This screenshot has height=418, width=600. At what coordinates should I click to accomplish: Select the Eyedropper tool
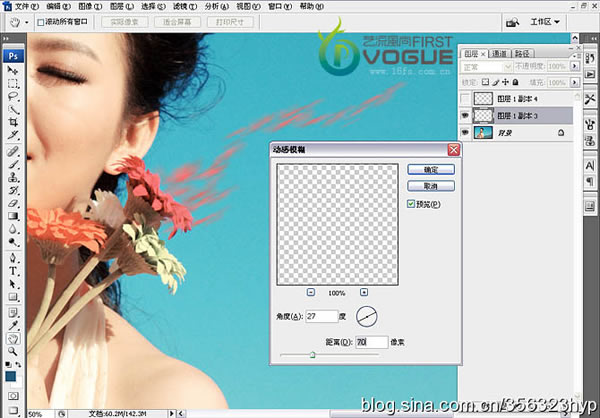tap(13, 325)
